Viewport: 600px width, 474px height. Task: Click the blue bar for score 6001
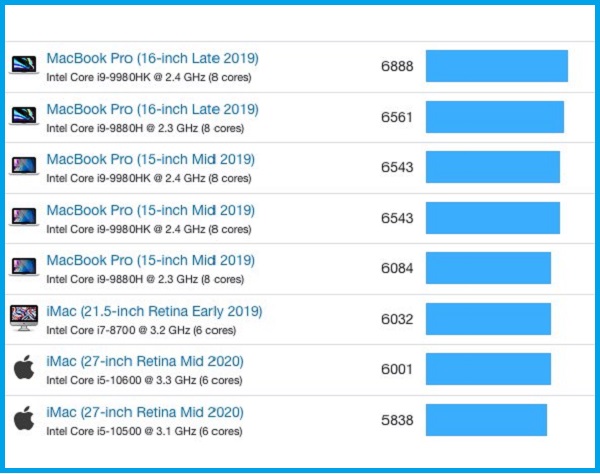(488, 368)
